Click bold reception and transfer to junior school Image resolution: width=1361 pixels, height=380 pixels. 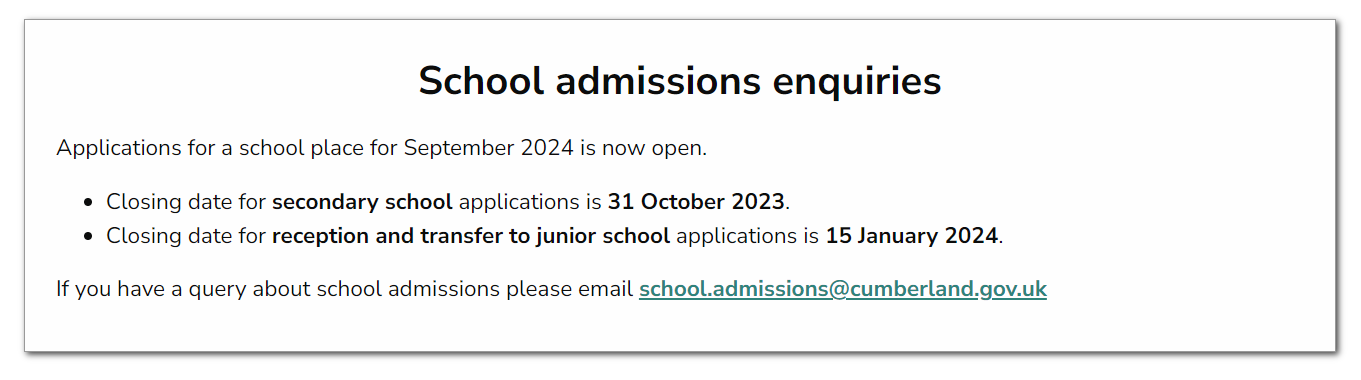coord(471,237)
